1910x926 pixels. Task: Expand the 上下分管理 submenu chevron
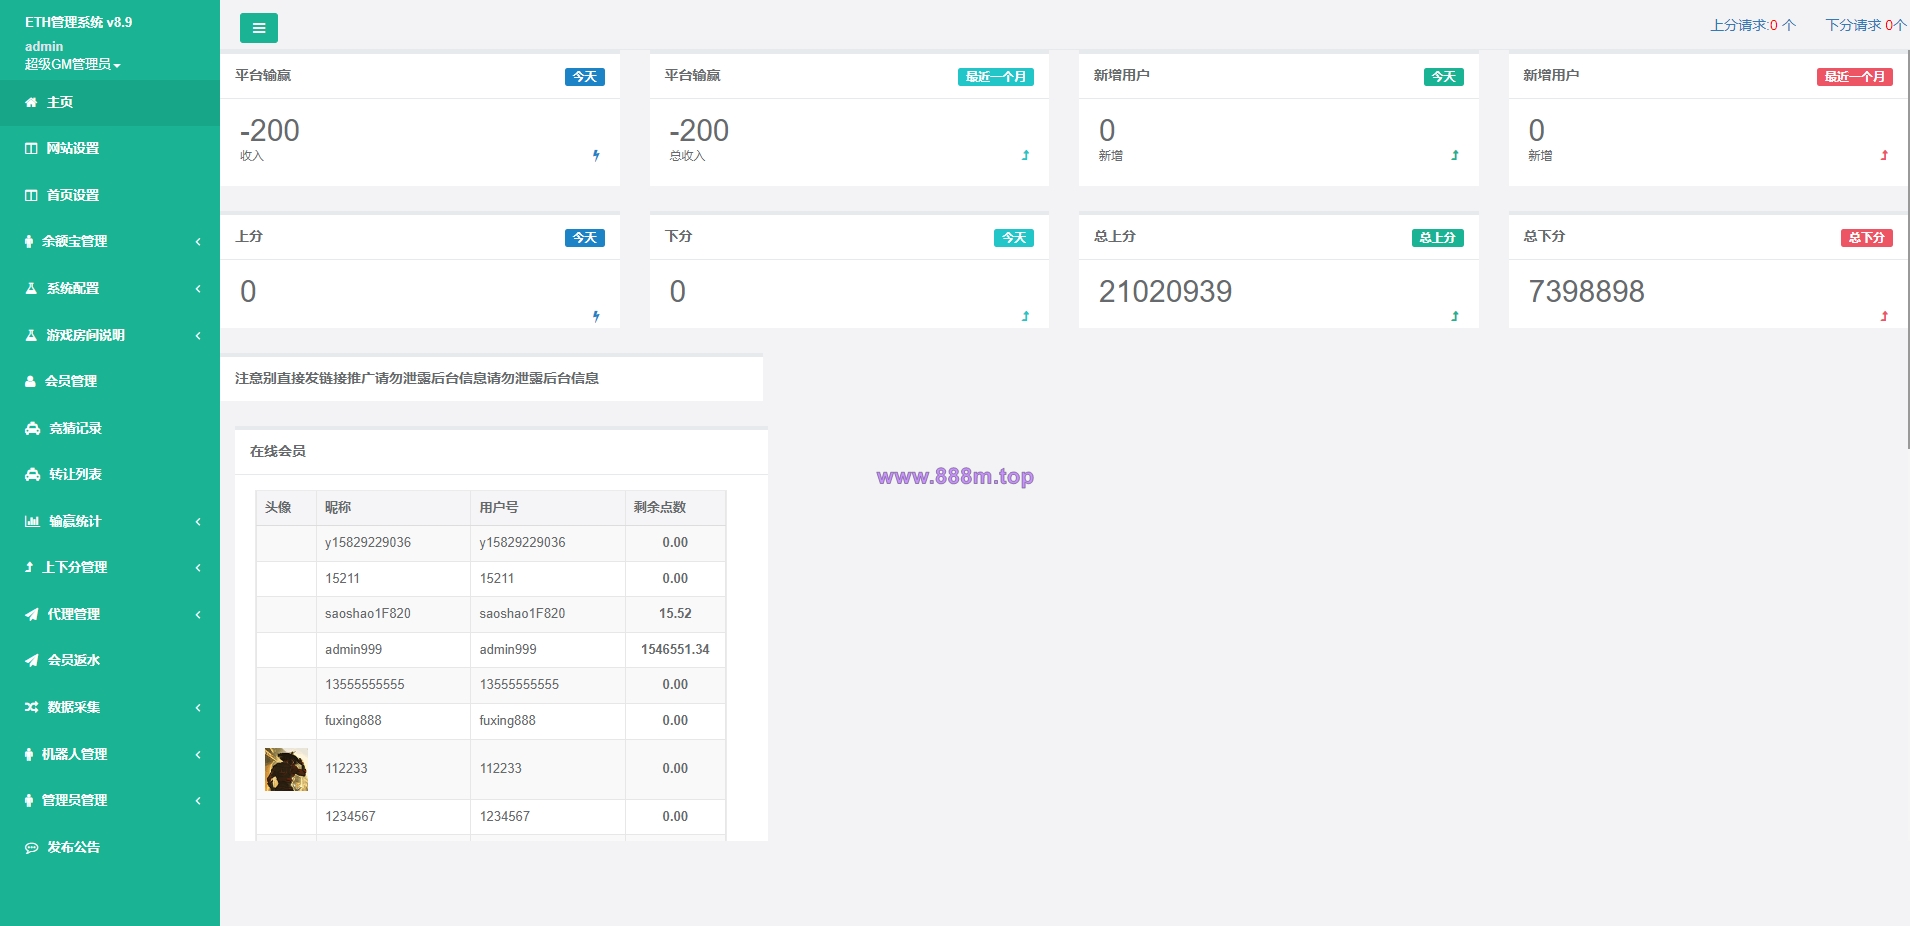pos(198,567)
